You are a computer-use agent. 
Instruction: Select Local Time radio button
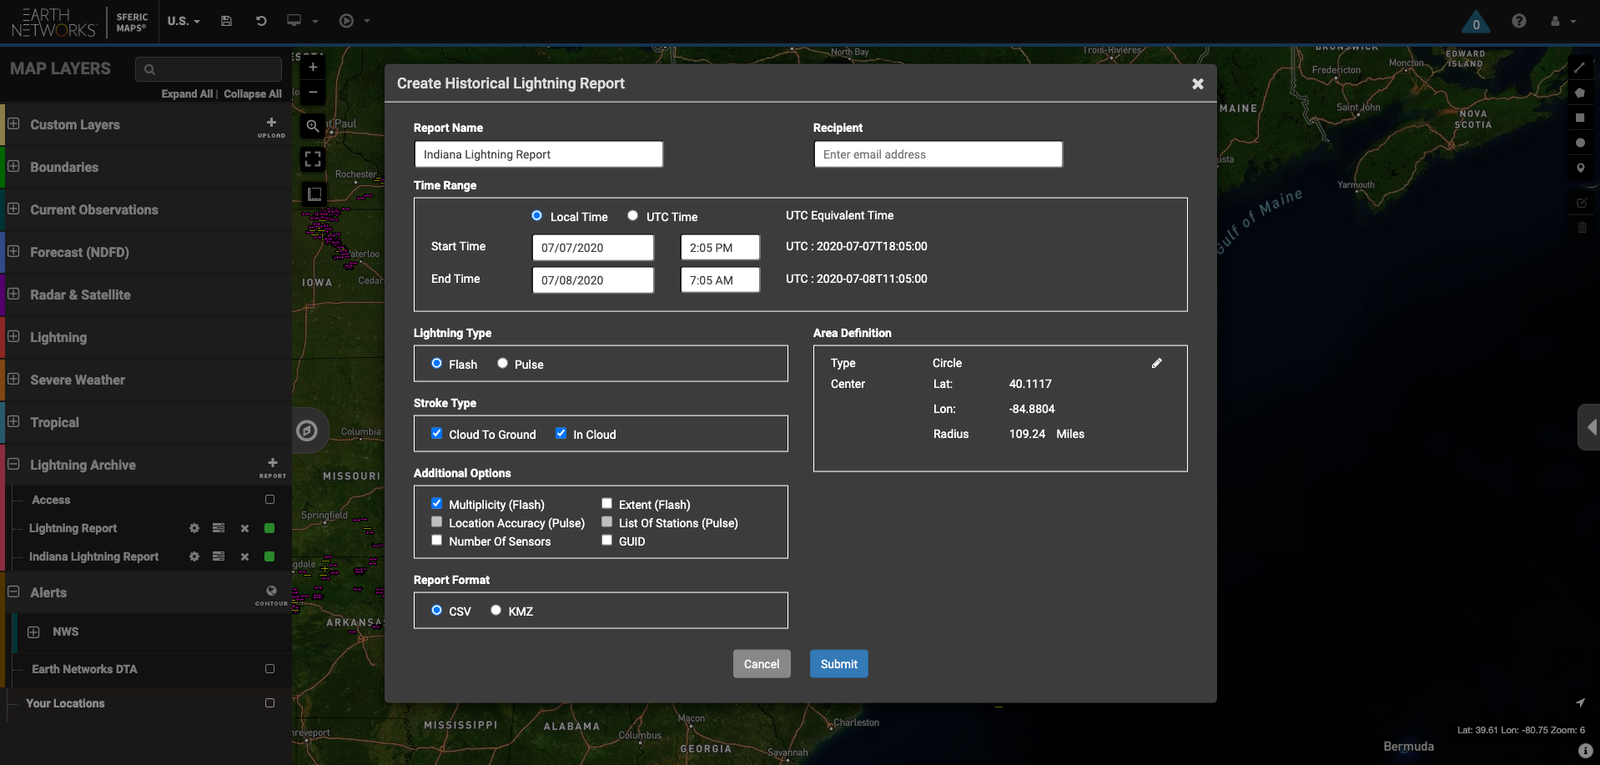(537, 216)
